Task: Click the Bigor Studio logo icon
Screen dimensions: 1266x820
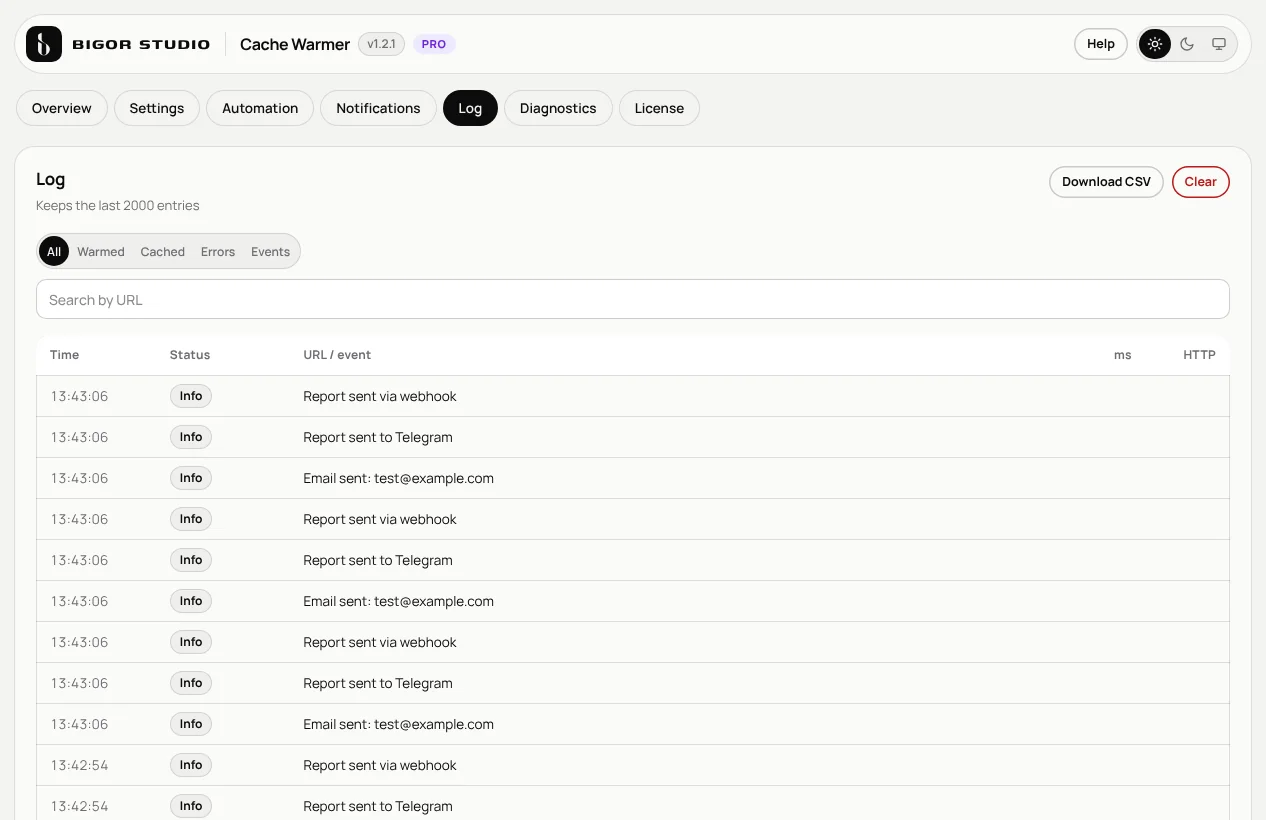Action: click(44, 44)
